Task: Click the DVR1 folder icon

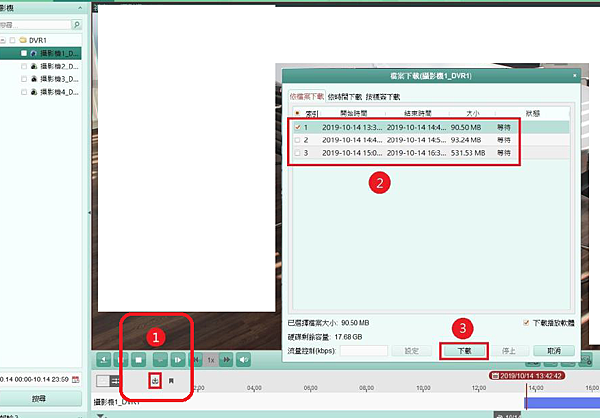Action: tap(23, 40)
